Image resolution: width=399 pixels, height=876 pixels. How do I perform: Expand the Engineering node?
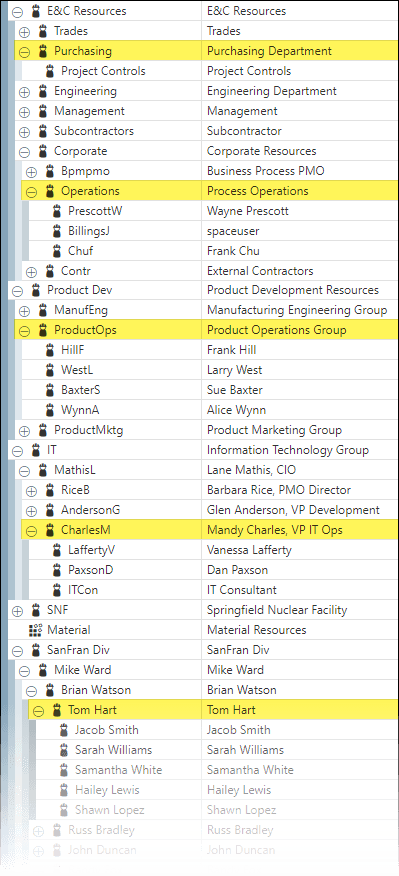coord(24,92)
